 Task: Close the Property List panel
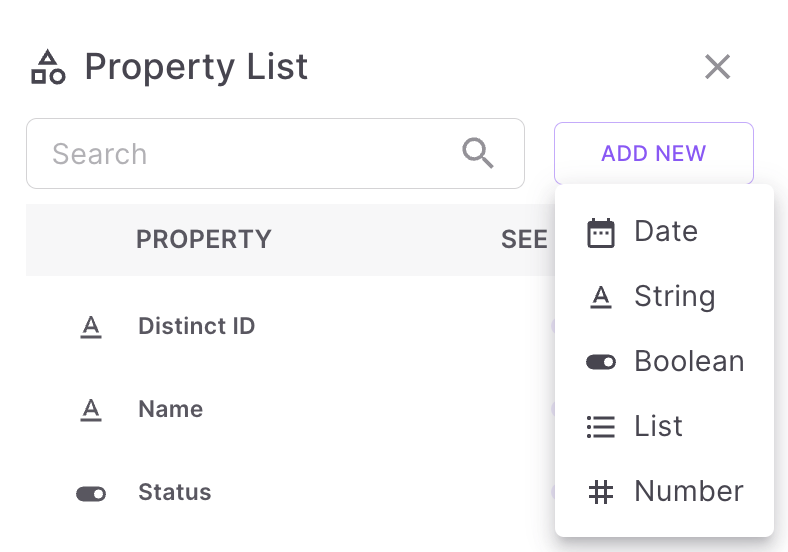[x=717, y=67]
